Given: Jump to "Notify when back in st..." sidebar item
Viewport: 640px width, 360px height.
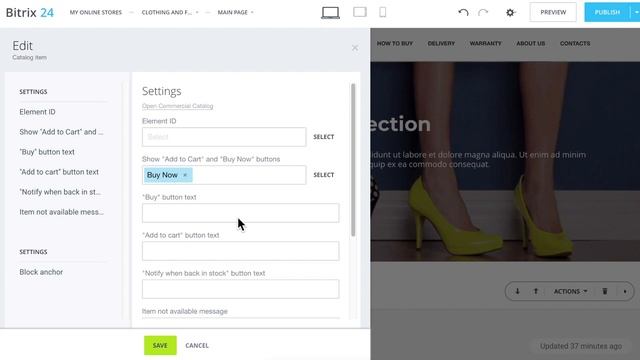Looking at the screenshot, I should click(x=60, y=192).
